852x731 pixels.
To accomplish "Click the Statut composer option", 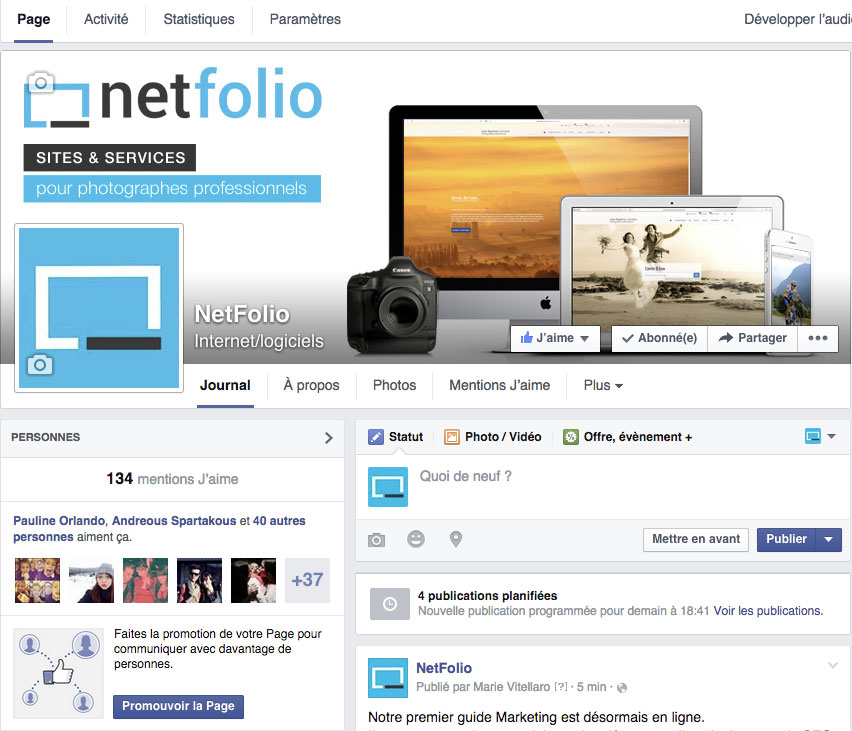I will 395,437.
